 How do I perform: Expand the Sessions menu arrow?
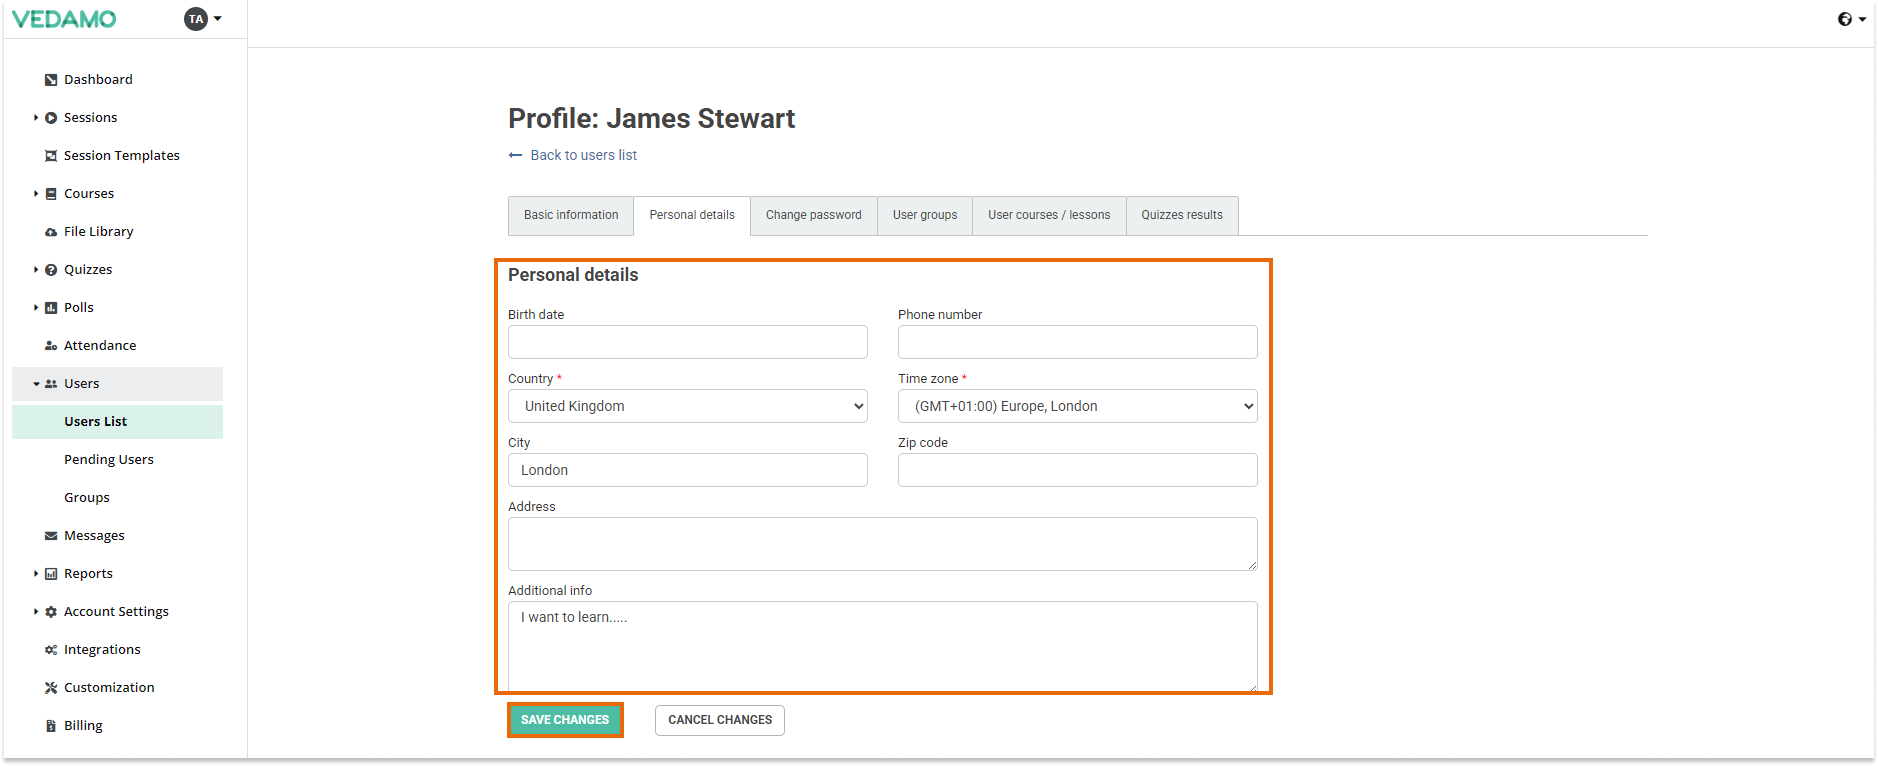coord(36,118)
